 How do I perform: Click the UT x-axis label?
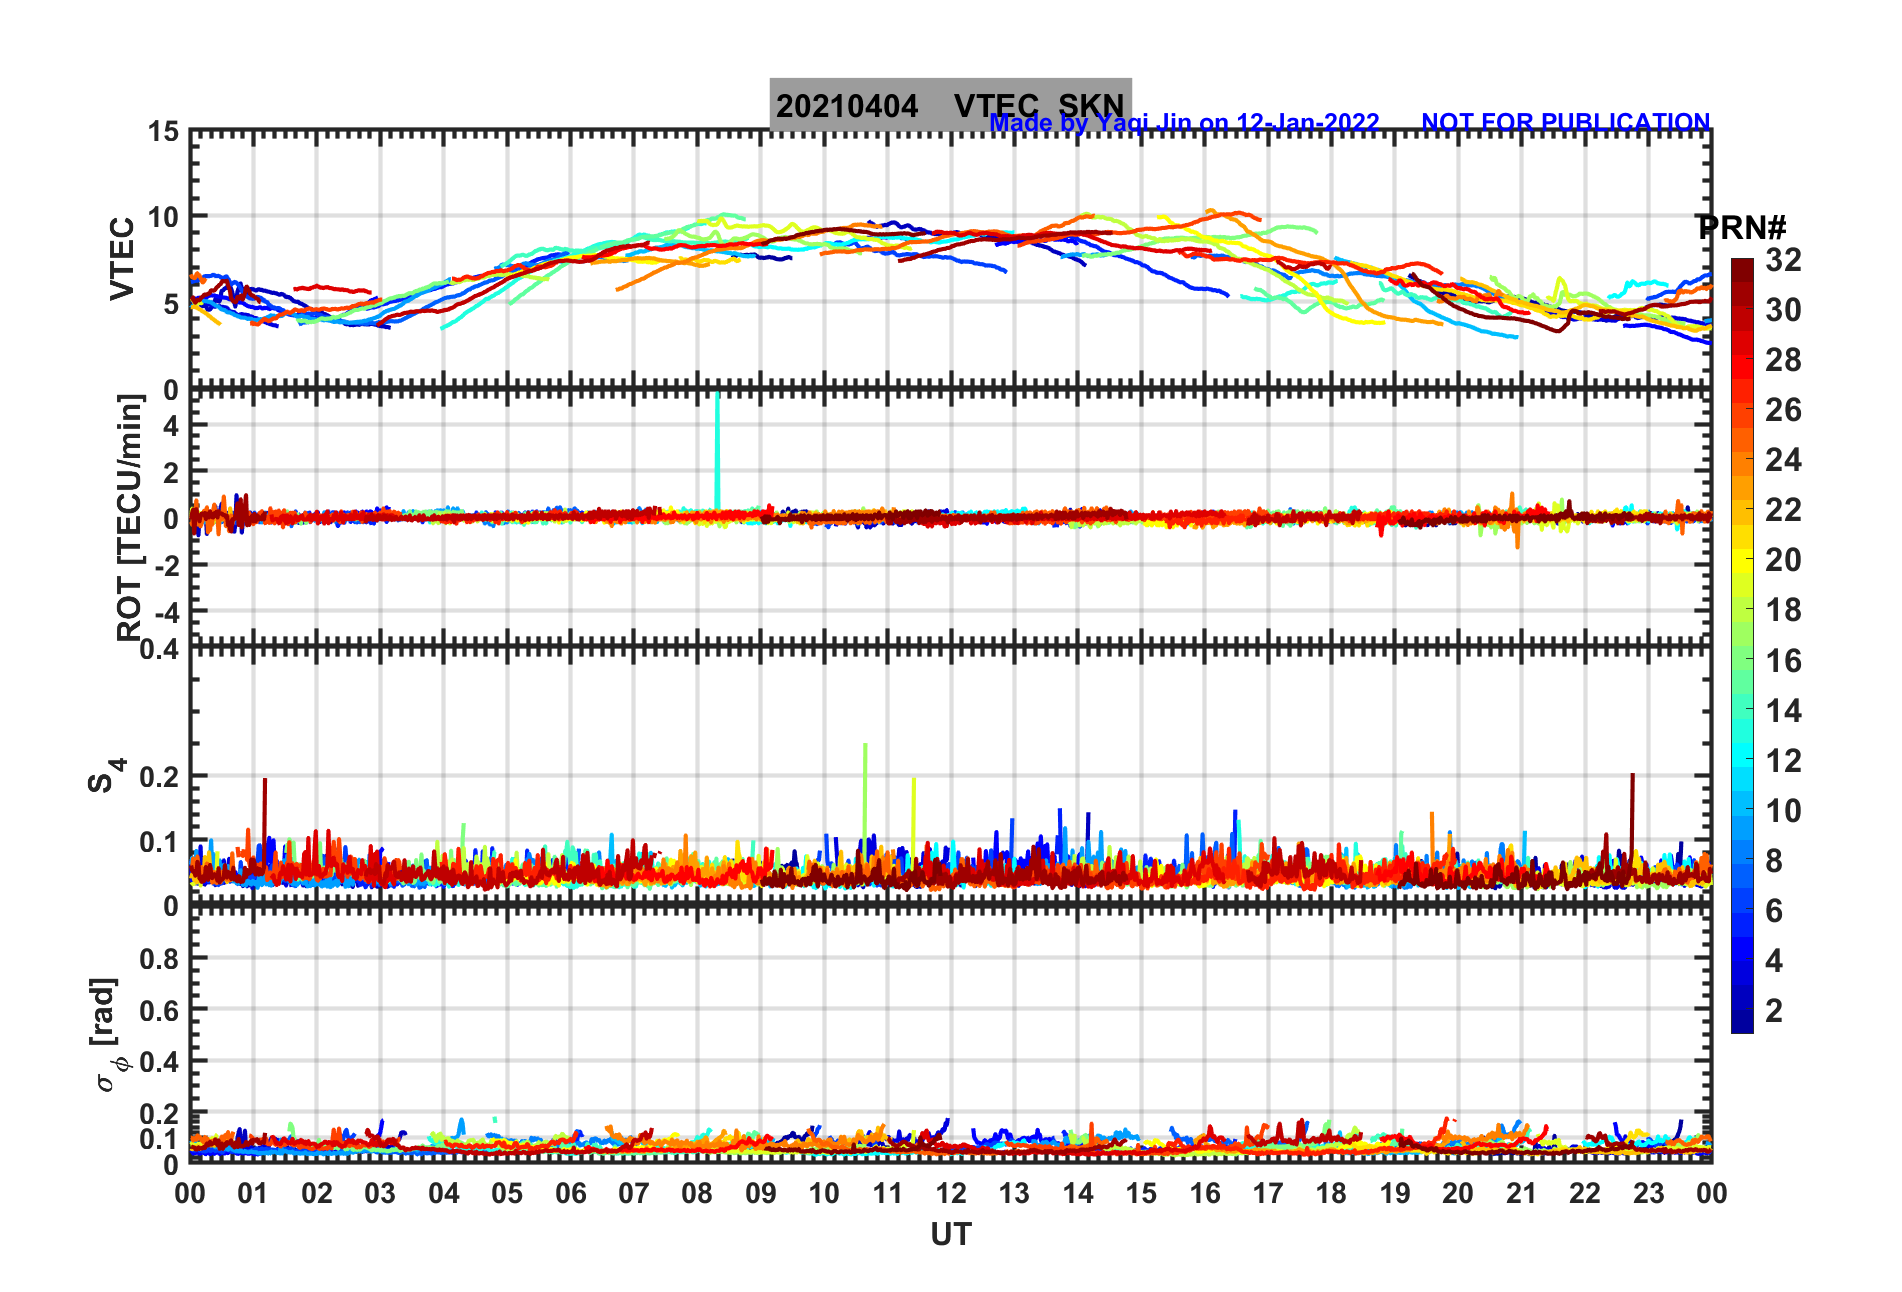point(950,1235)
